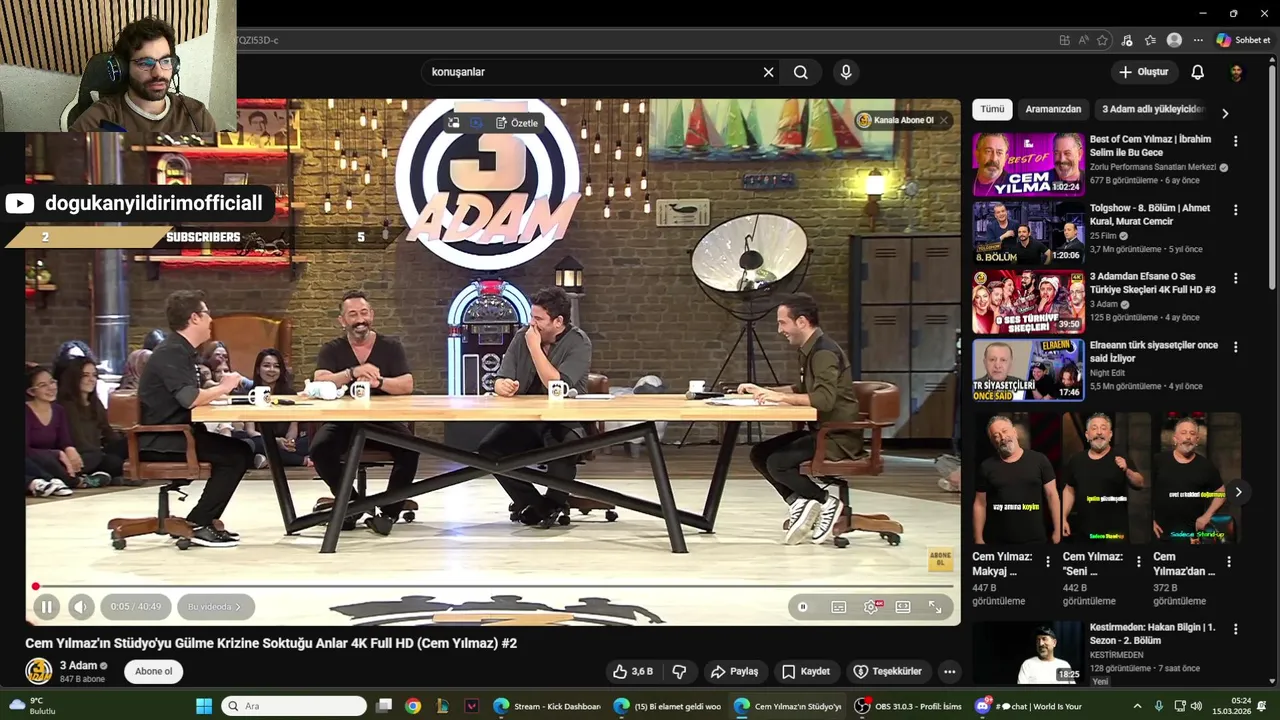The height and width of the screenshot is (720, 1280).
Task: Click the Özetle summarize button on video
Action: tap(517, 123)
